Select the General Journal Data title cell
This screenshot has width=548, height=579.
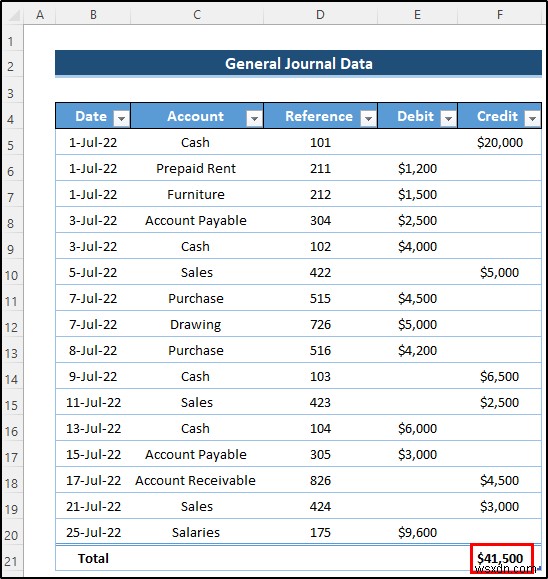(298, 64)
